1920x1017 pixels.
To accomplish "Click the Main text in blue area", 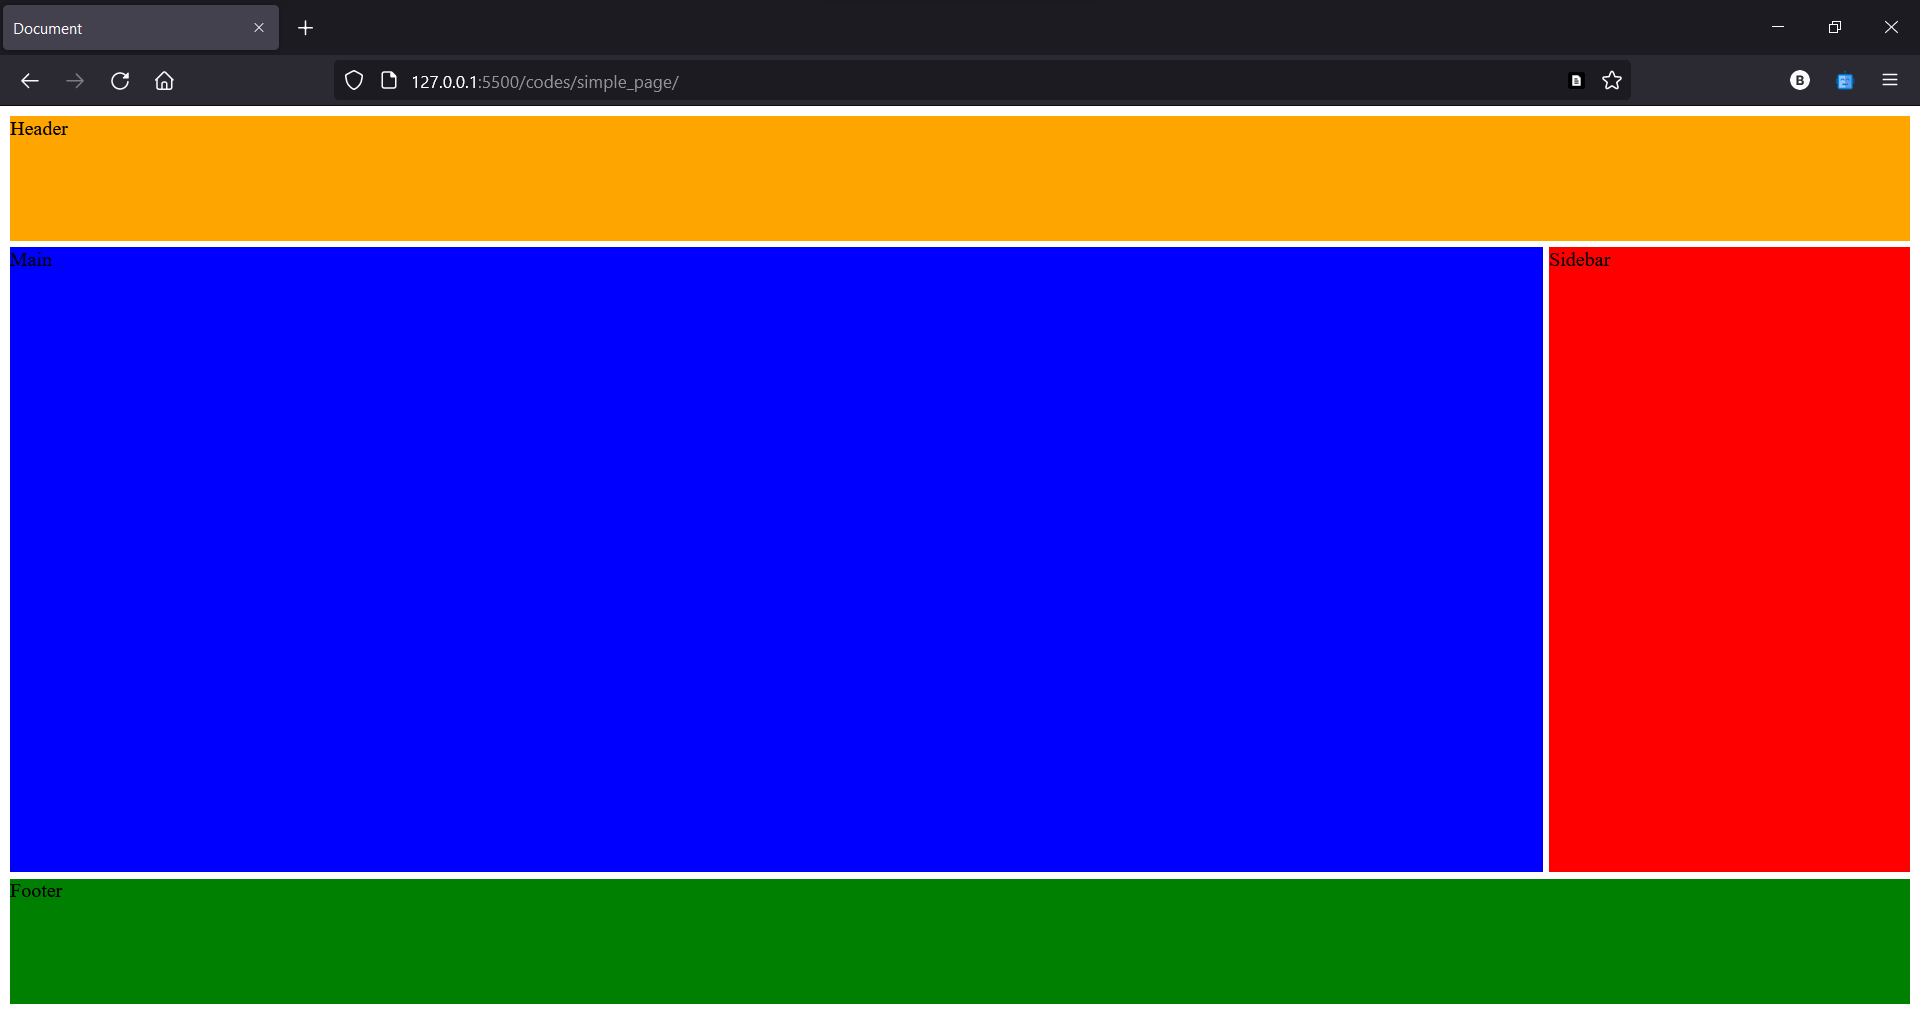I will pos(31,260).
